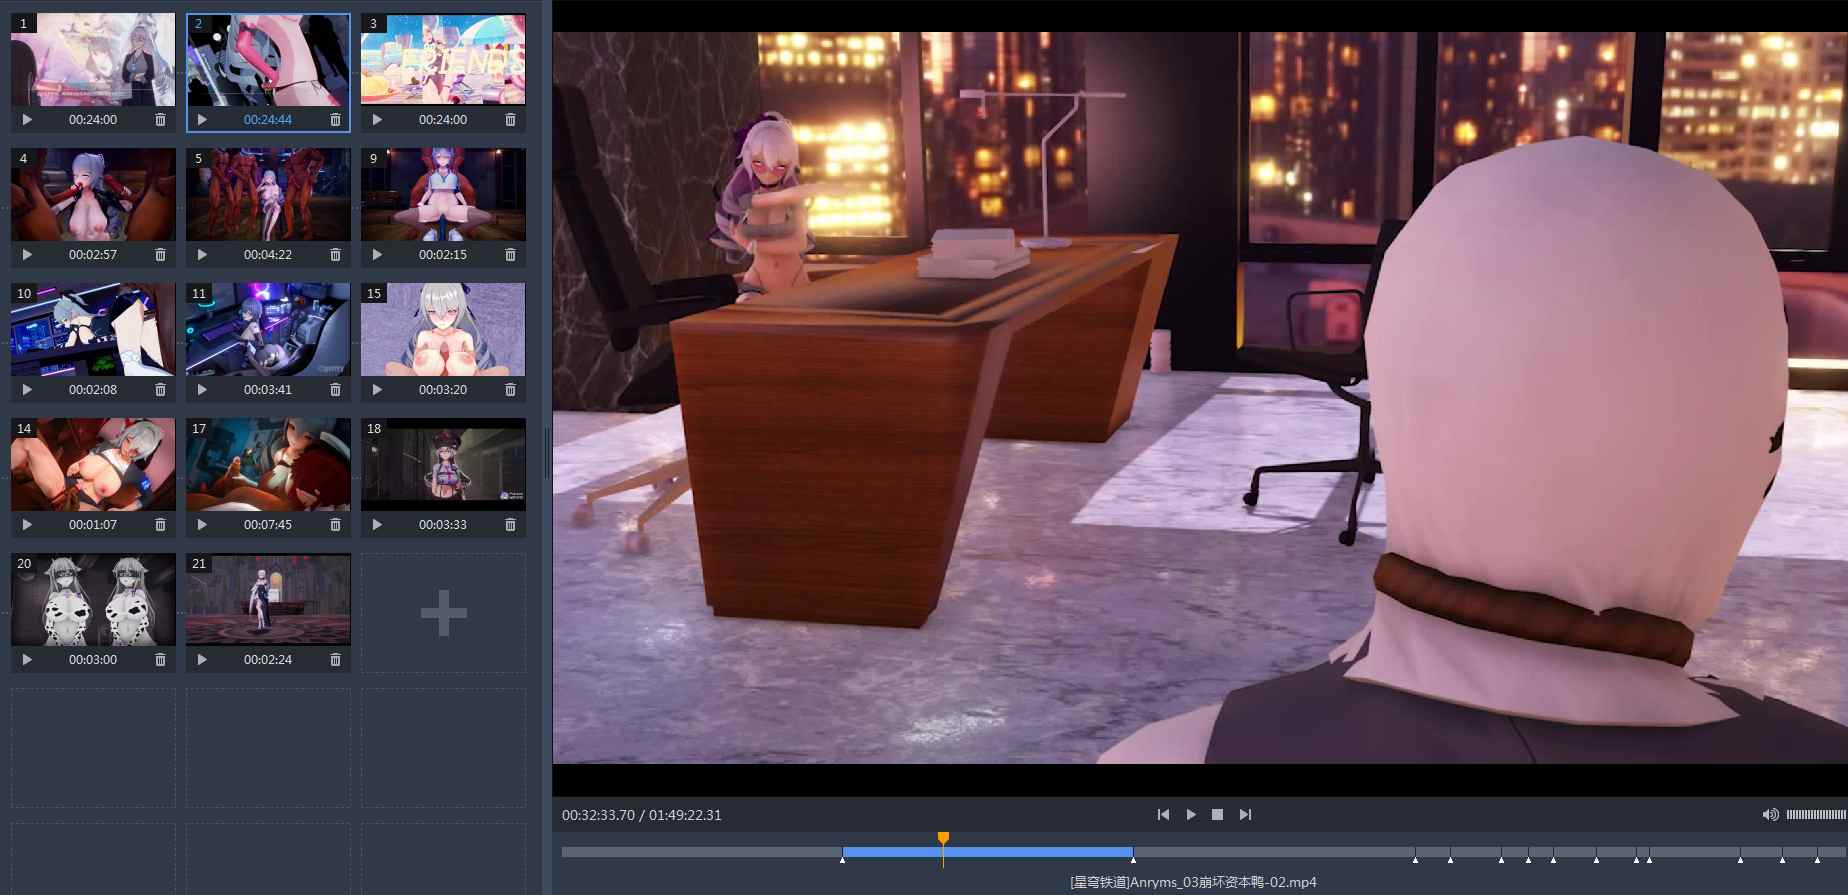Jump to previous segment in the player
Viewport: 1848px width, 895px height.
(1163, 815)
